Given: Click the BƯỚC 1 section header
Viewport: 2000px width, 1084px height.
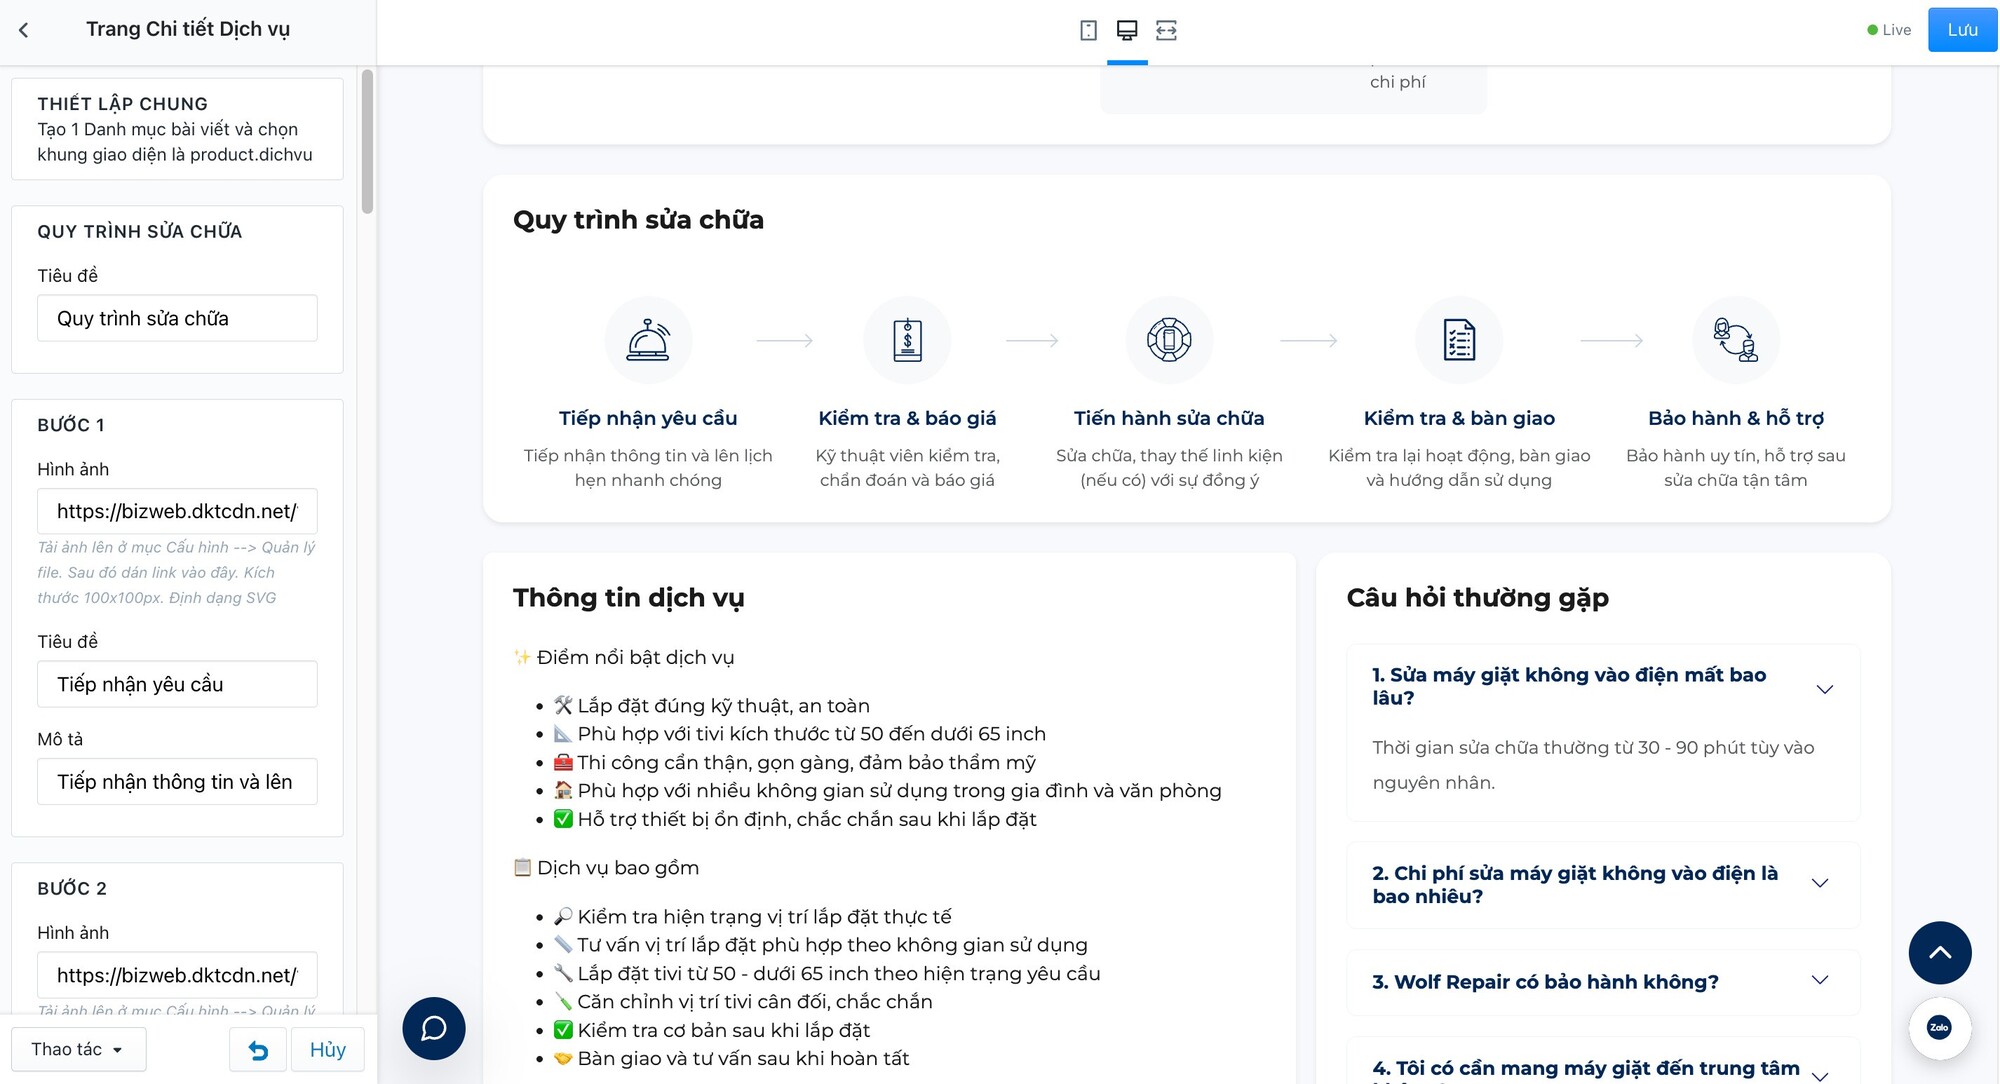Looking at the screenshot, I should point(71,425).
